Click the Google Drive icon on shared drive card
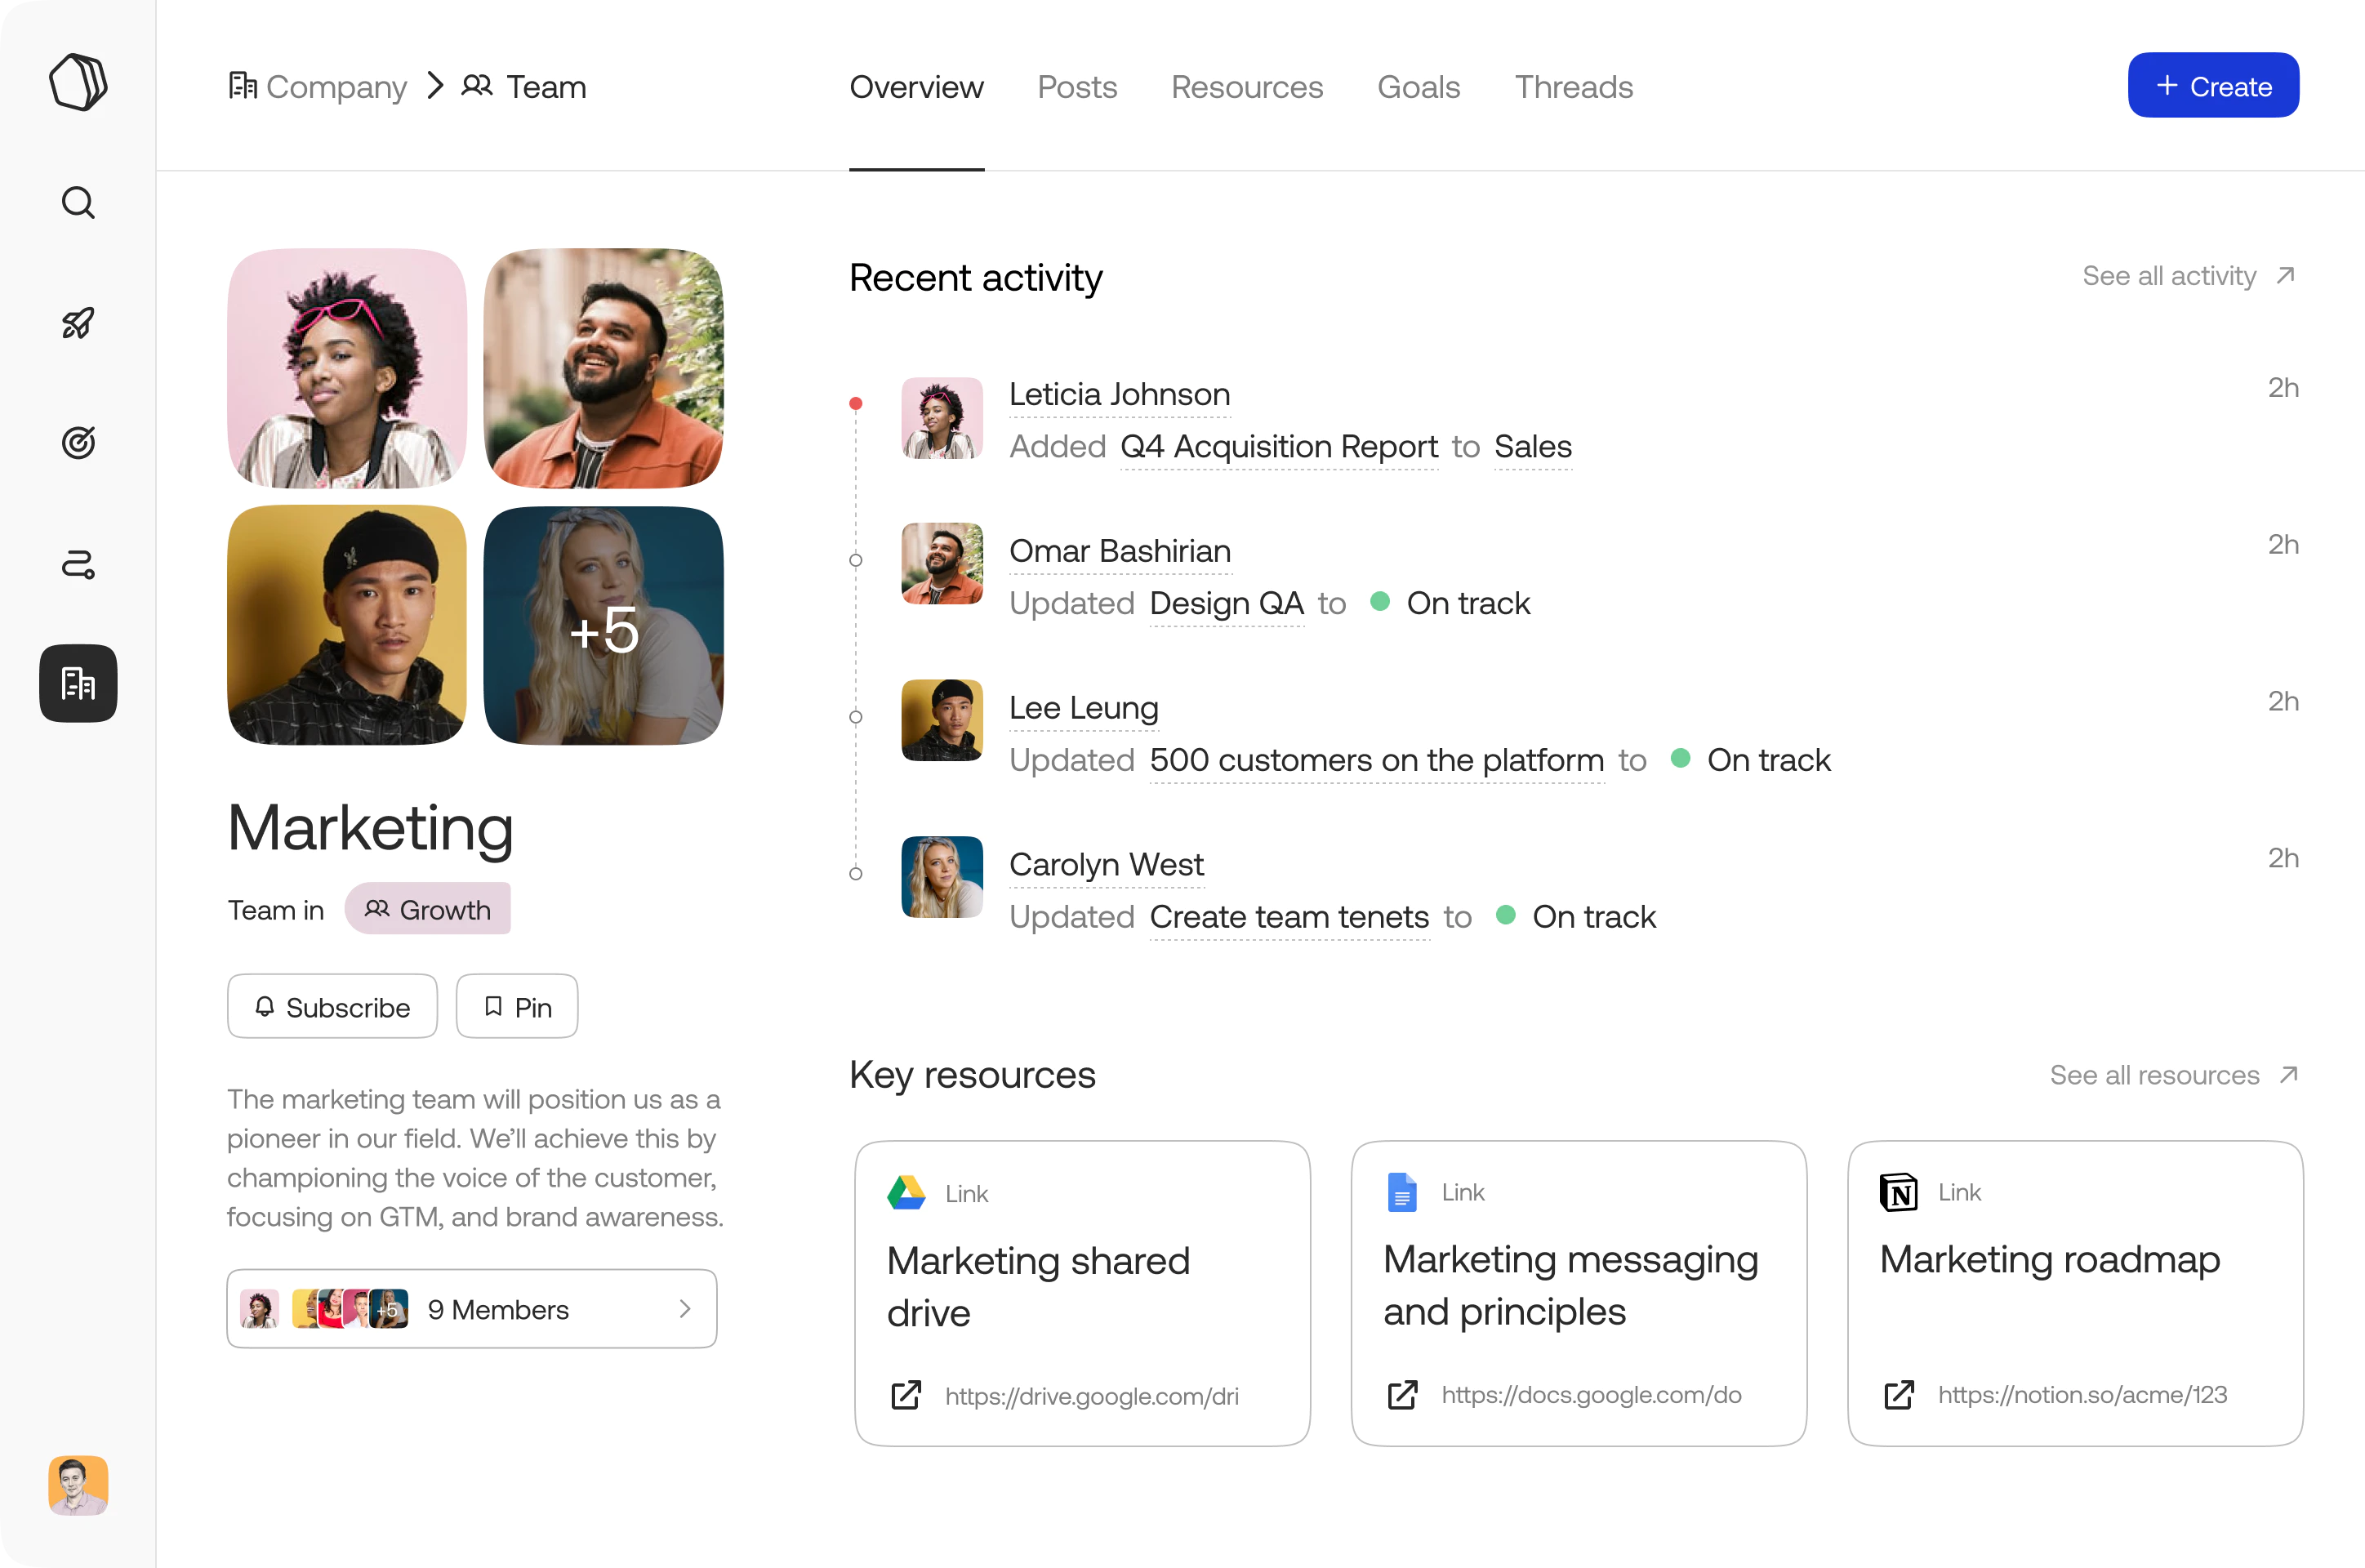This screenshot has height=1568, width=2365. coord(906,1193)
